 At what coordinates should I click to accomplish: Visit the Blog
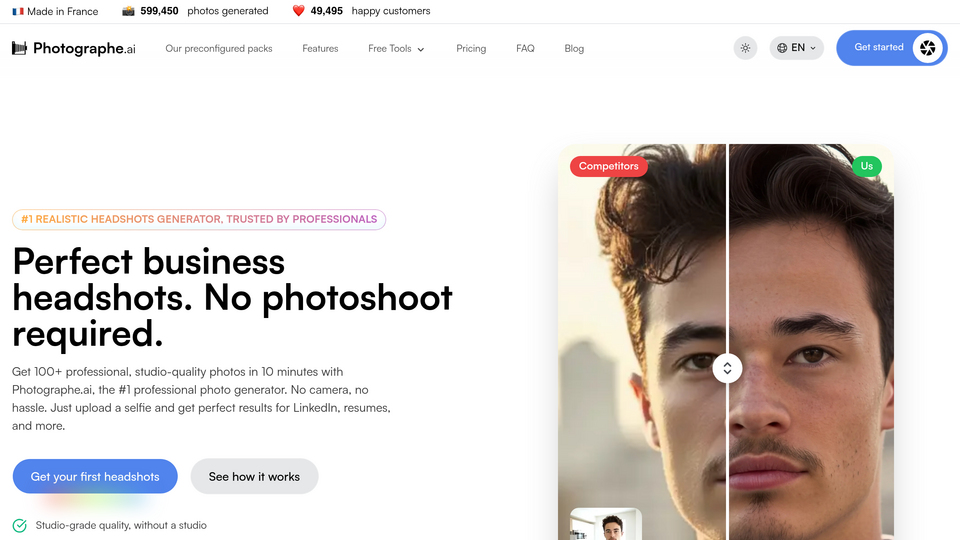pyautogui.click(x=574, y=48)
